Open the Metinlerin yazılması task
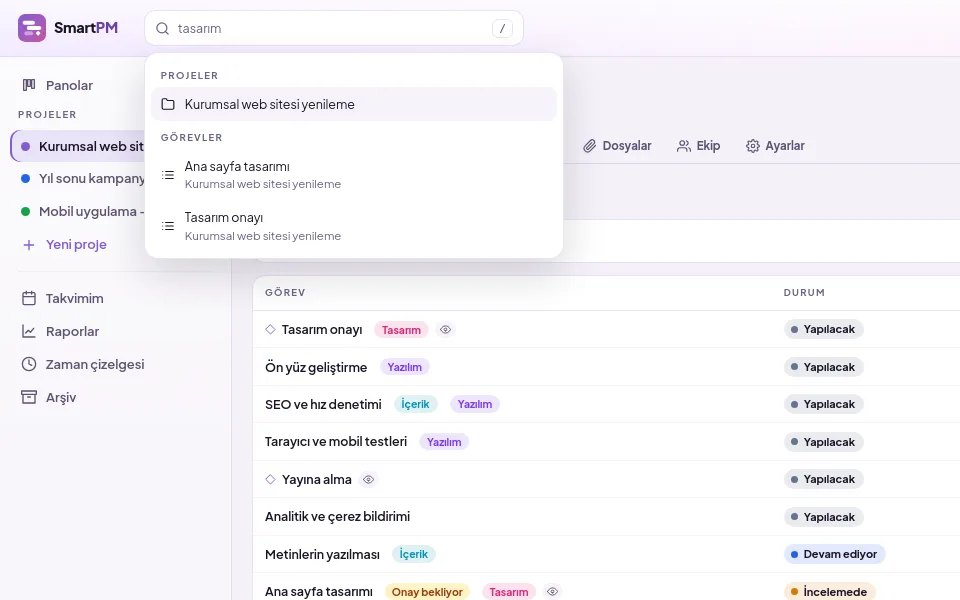 pos(322,555)
